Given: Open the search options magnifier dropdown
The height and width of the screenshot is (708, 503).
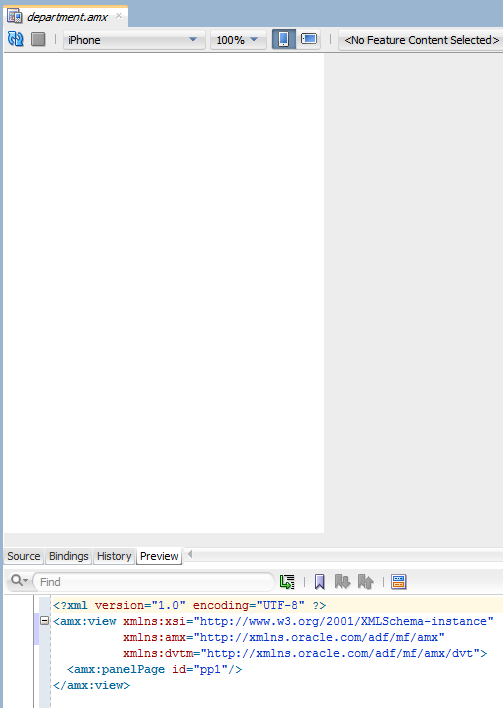Looking at the screenshot, I should pos(19,581).
